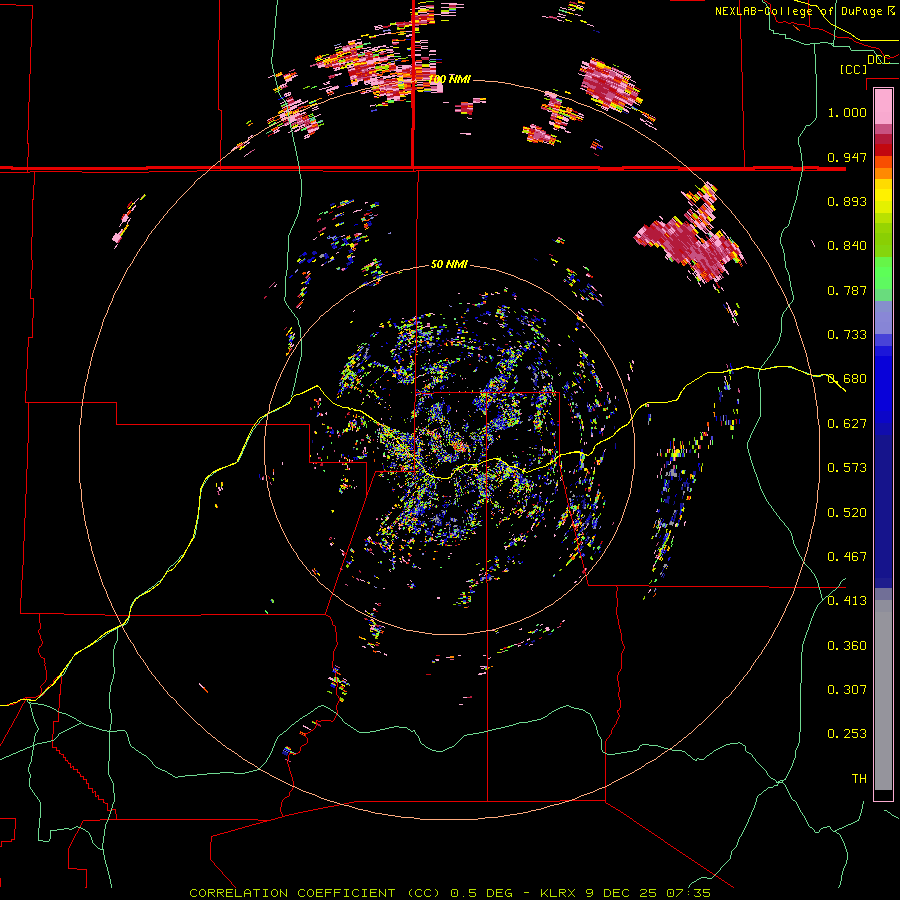Click the 0.947 scale label
Image resolution: width=900 pixels, height=900 pixels.
coord(847,157)
